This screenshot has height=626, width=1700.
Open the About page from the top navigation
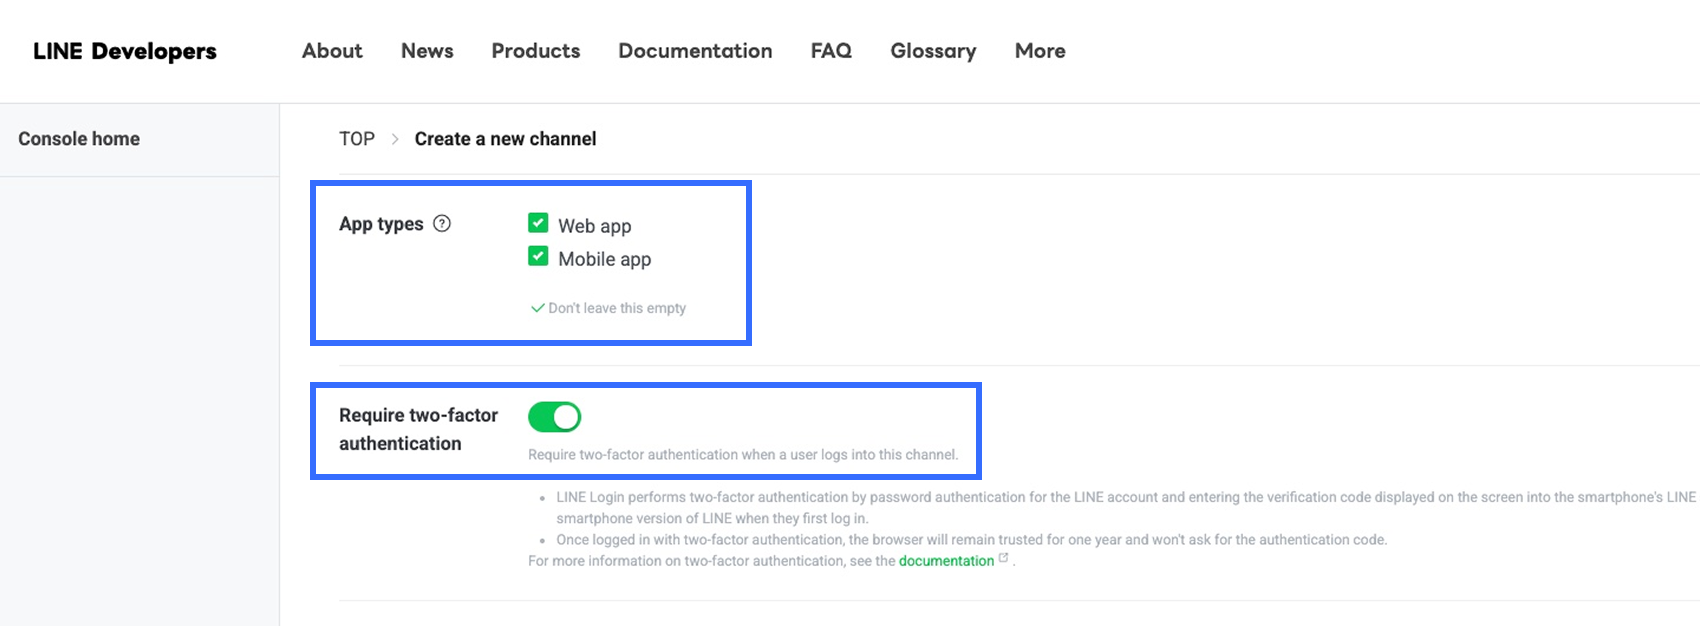pos(332,51)
